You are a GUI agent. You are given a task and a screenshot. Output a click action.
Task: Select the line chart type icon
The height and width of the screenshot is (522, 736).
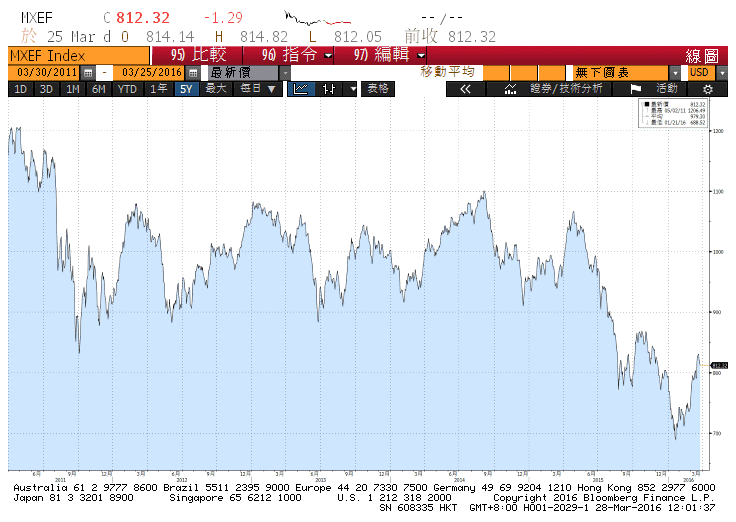[x=300, y=89]
